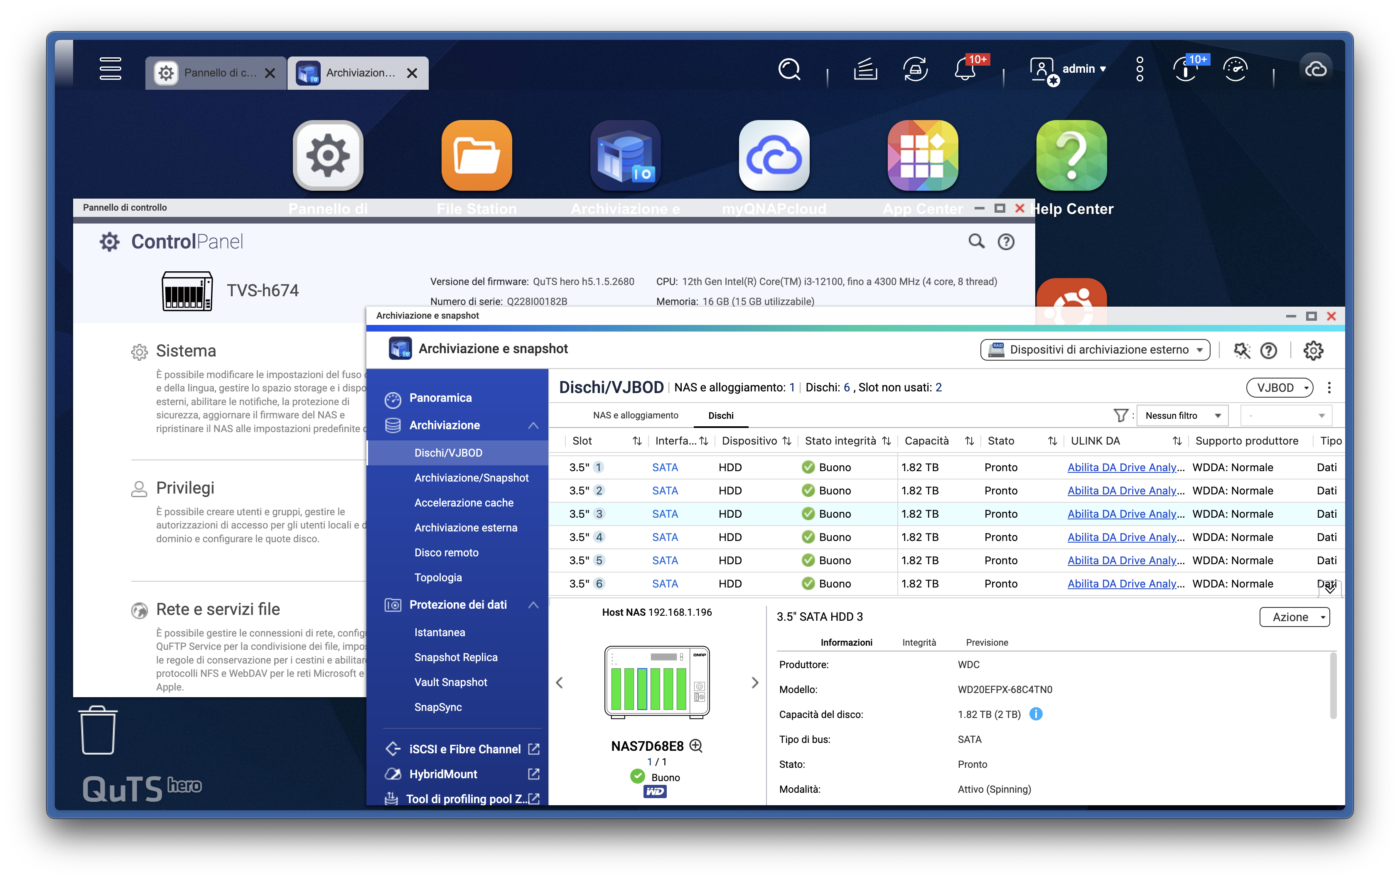Open the three-dot options menu in top bar

[1140, 69]
